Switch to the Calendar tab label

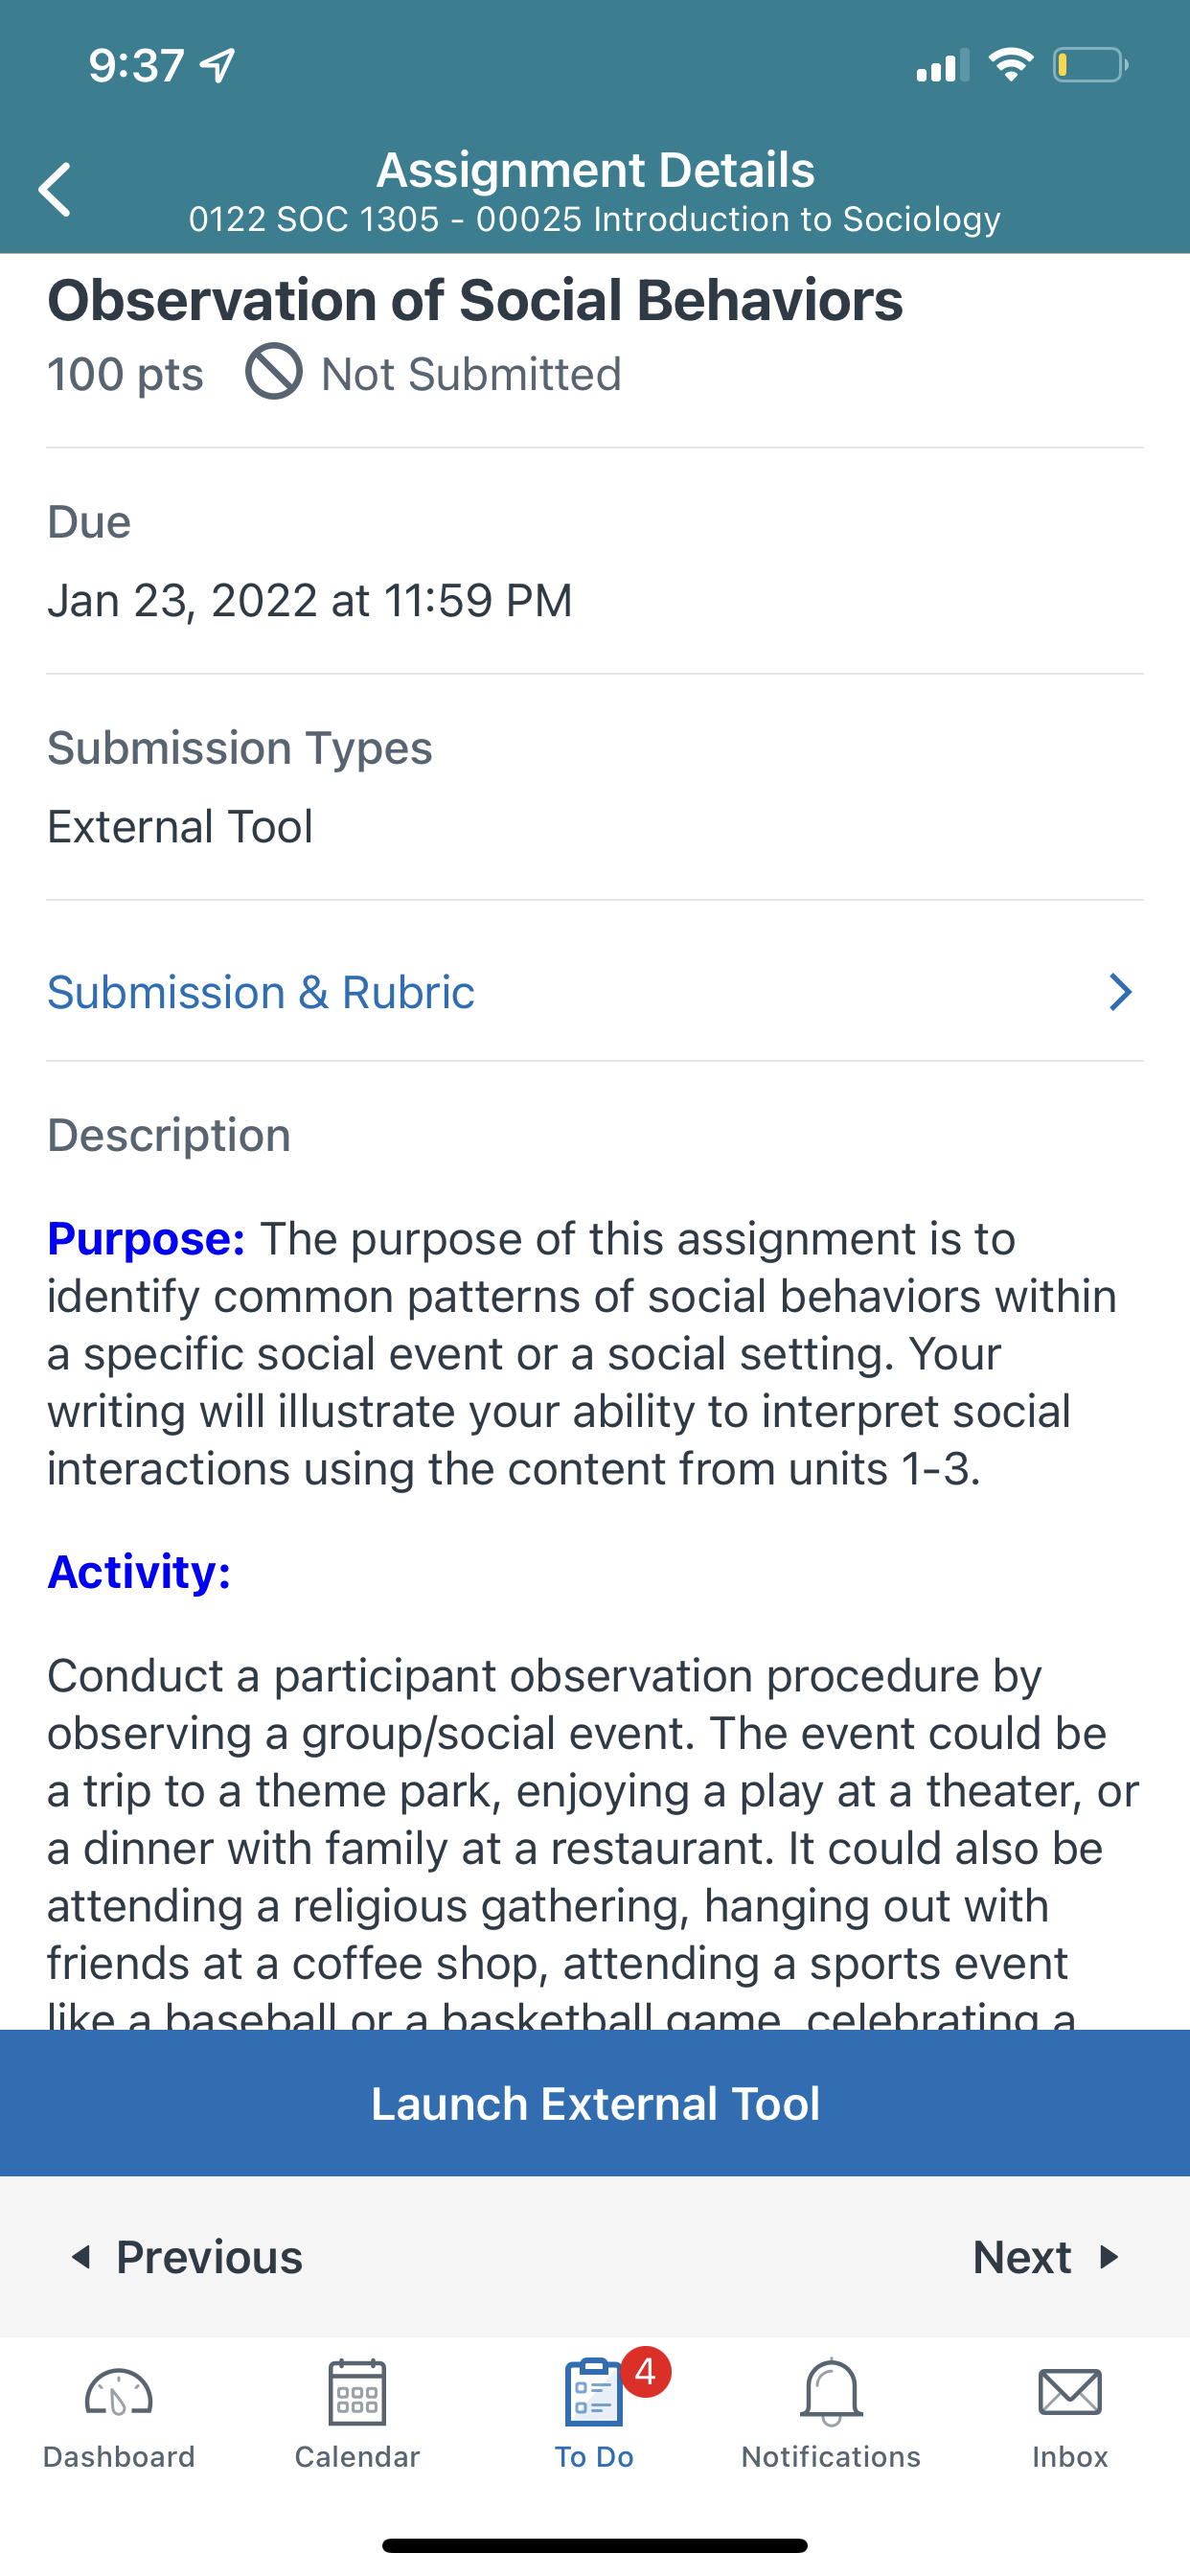coord(357,2456)
